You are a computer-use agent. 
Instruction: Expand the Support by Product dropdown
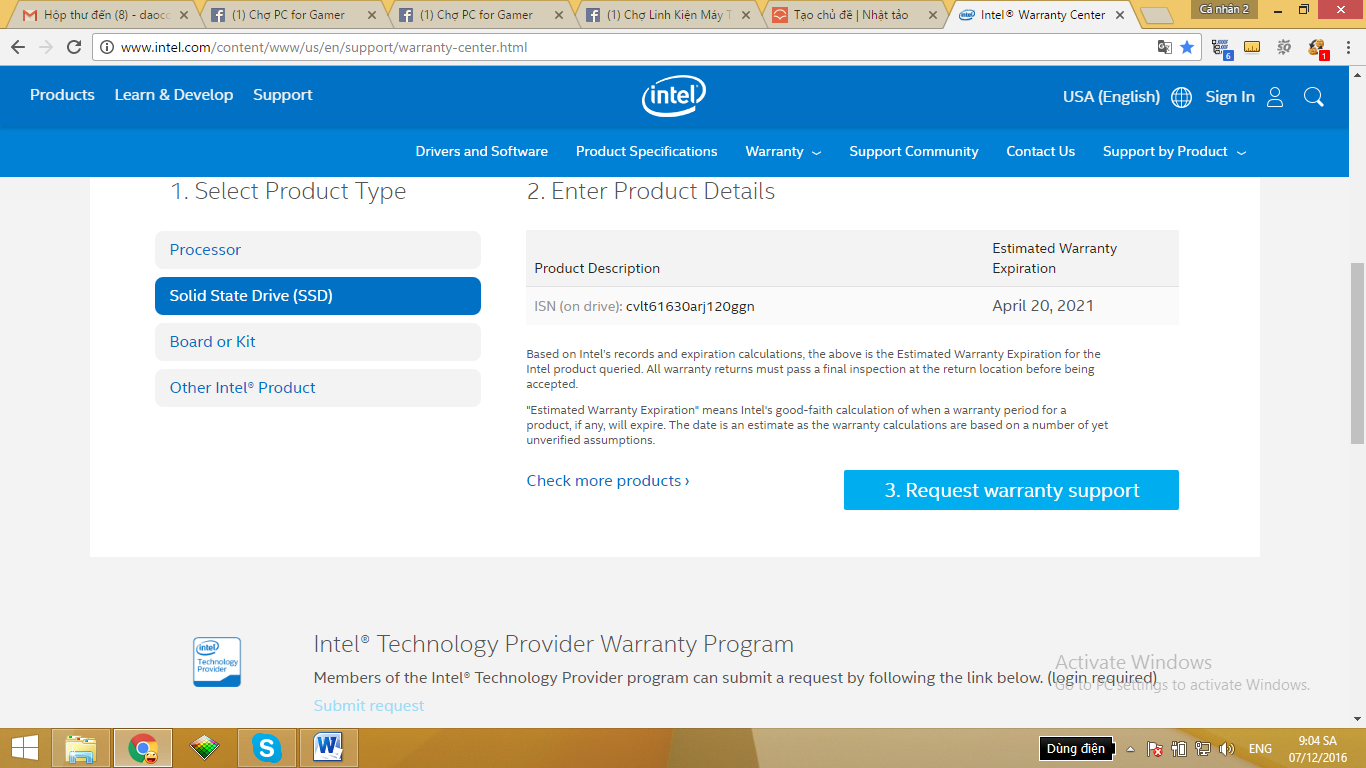[x=1175, y=152]
